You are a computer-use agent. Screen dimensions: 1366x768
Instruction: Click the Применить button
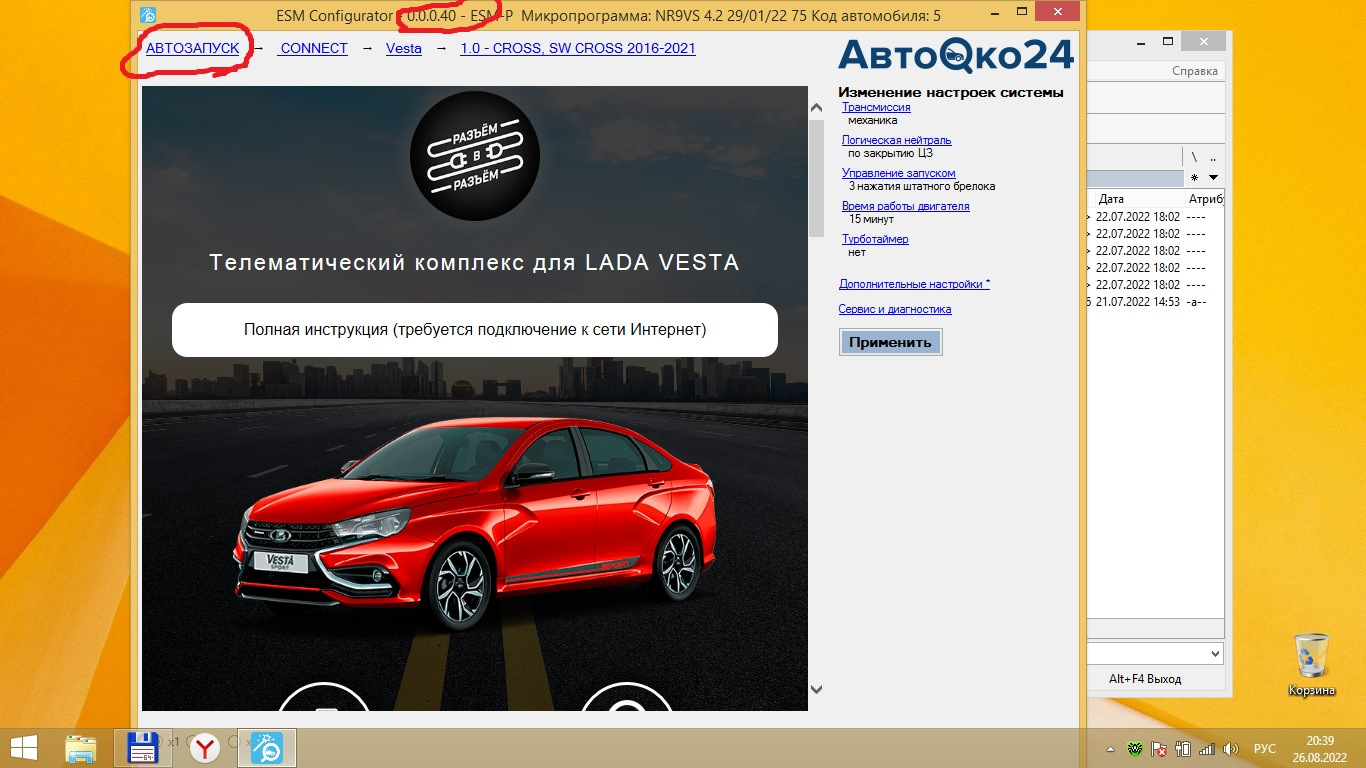tap(890, 342)
